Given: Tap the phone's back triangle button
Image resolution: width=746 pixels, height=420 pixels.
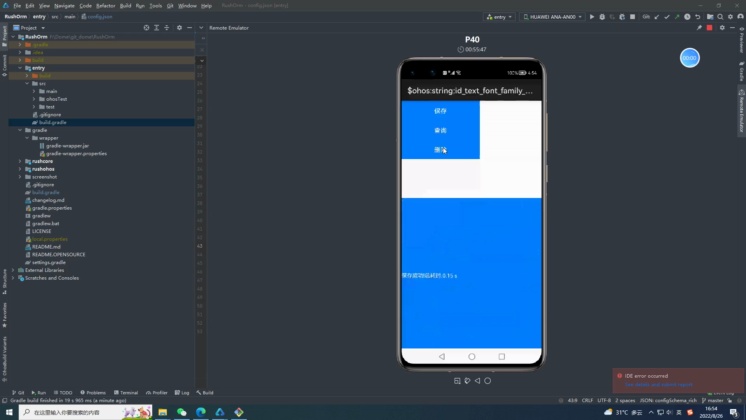Looking at the screenshot, I should pyautogui.click(x=441, y=356).
